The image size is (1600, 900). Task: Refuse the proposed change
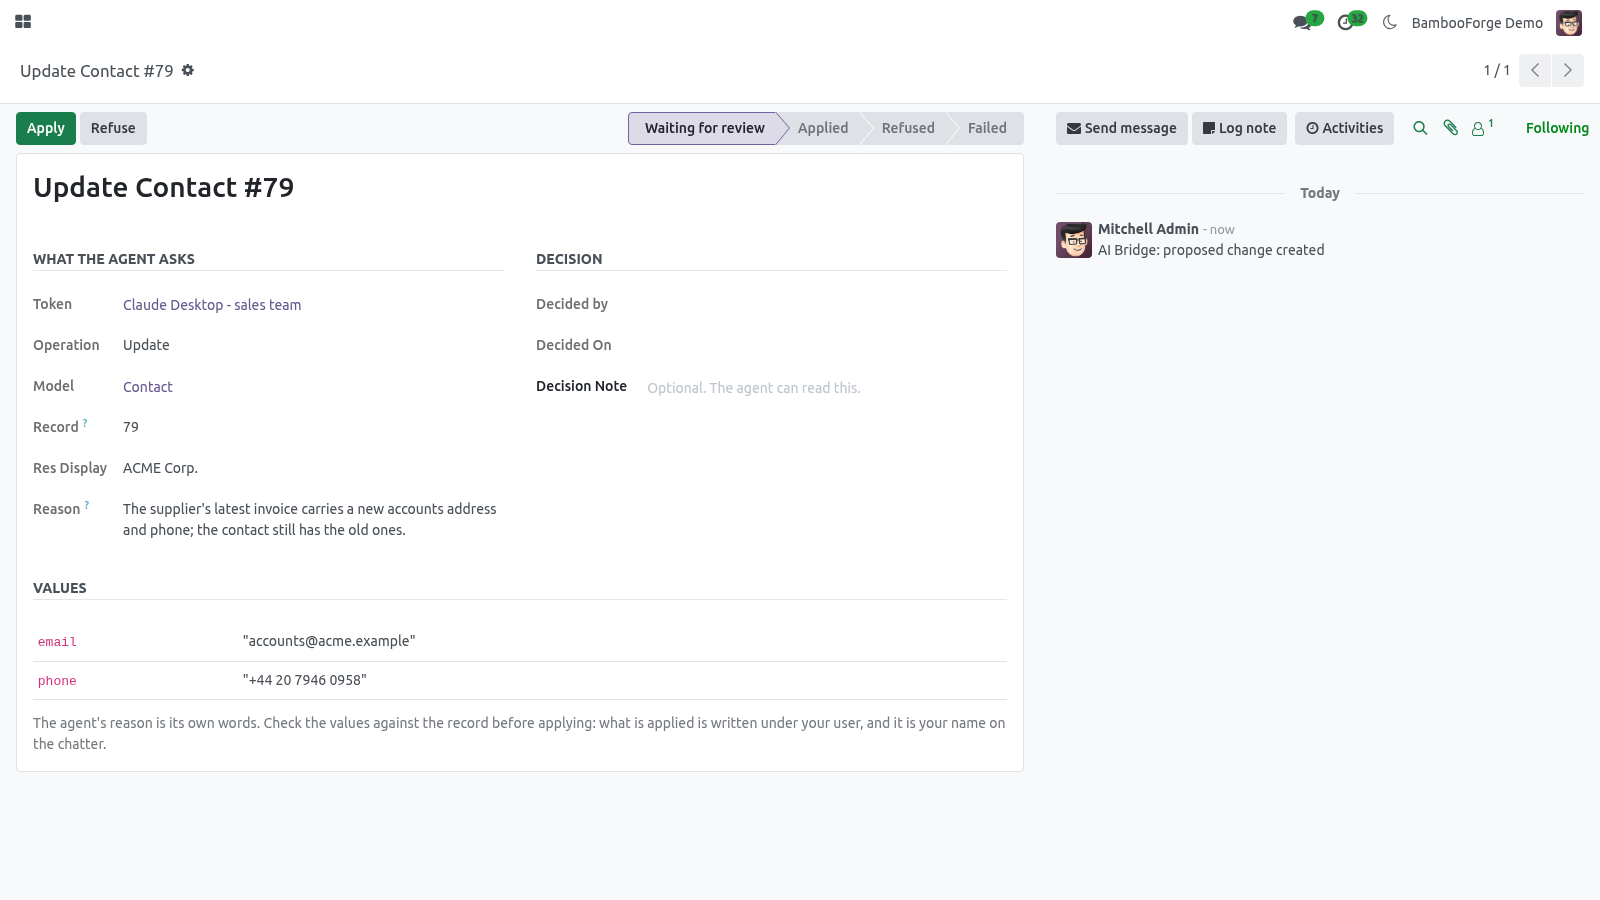(x=113, y=128)
